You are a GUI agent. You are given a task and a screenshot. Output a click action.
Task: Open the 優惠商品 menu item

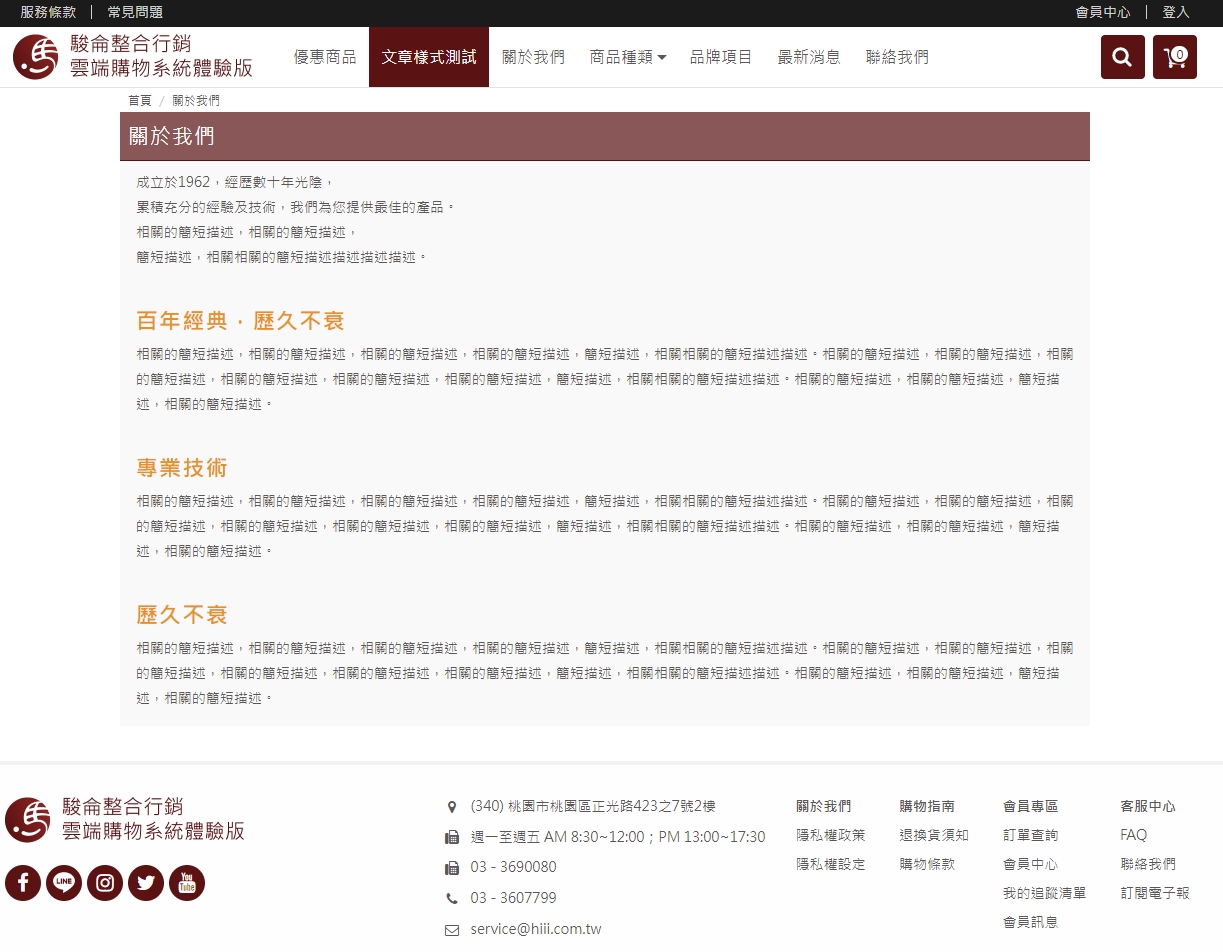(325, 57)
